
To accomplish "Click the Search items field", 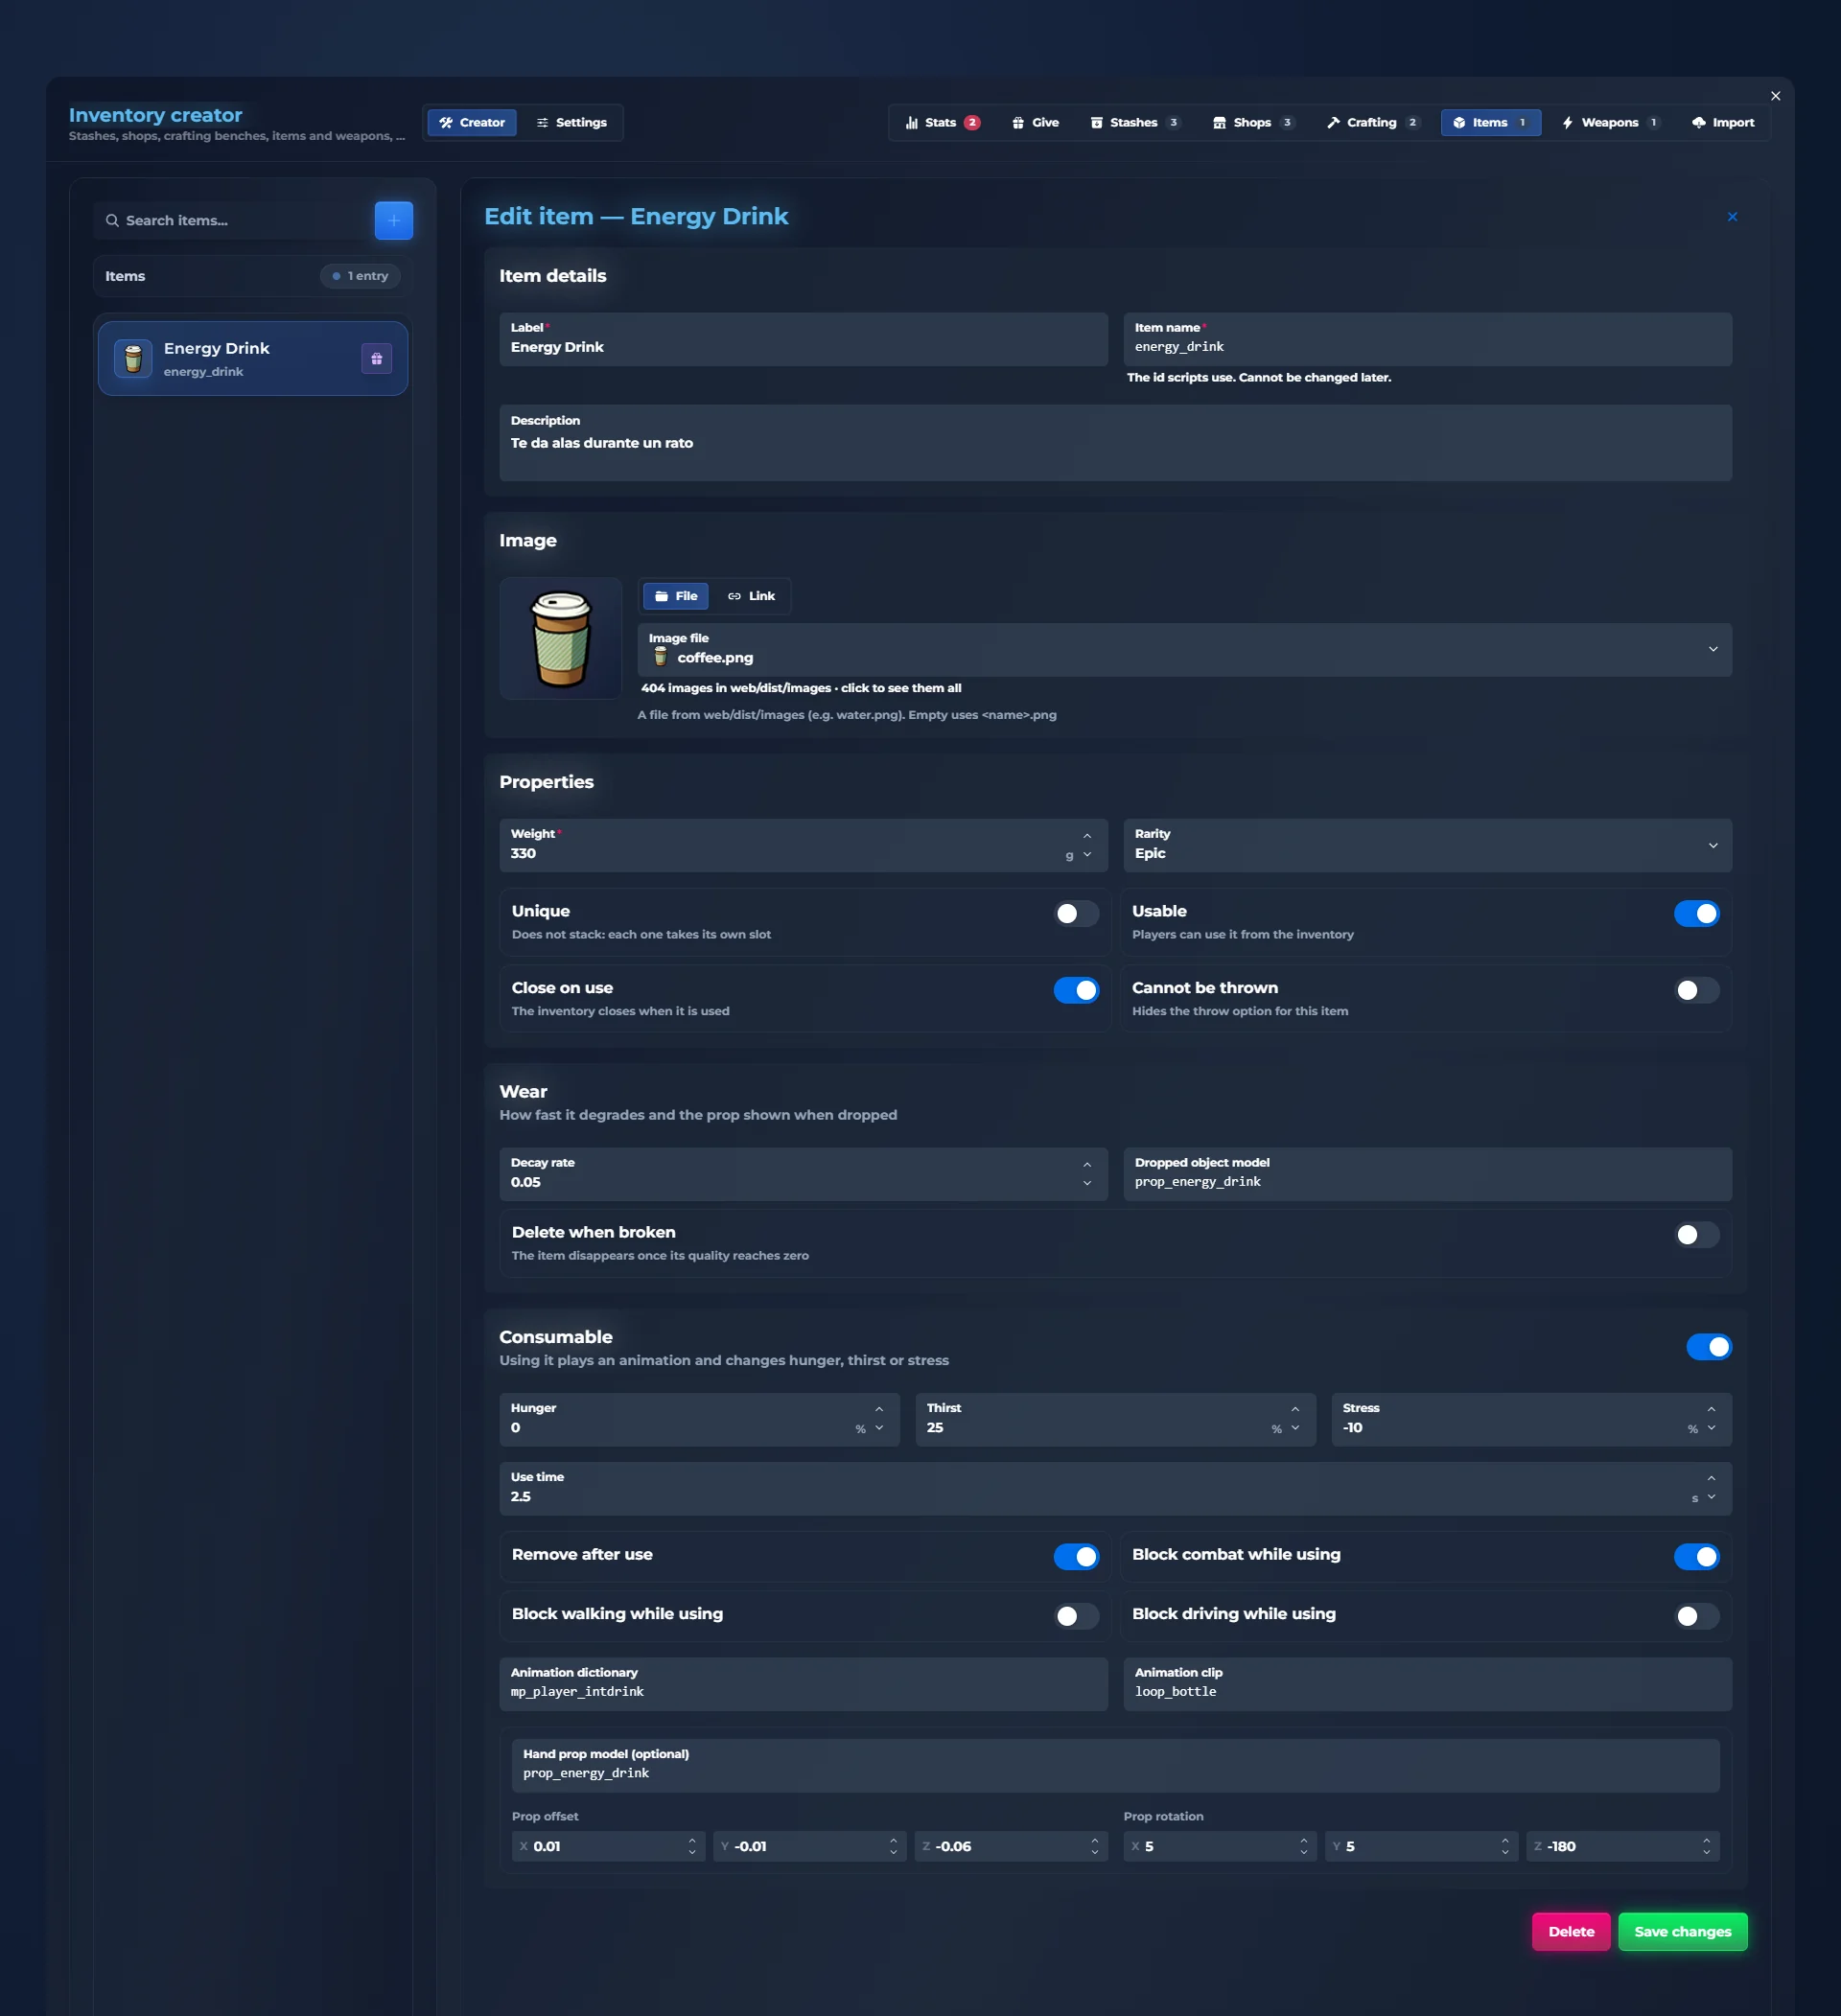I will (x=232, y=220).
